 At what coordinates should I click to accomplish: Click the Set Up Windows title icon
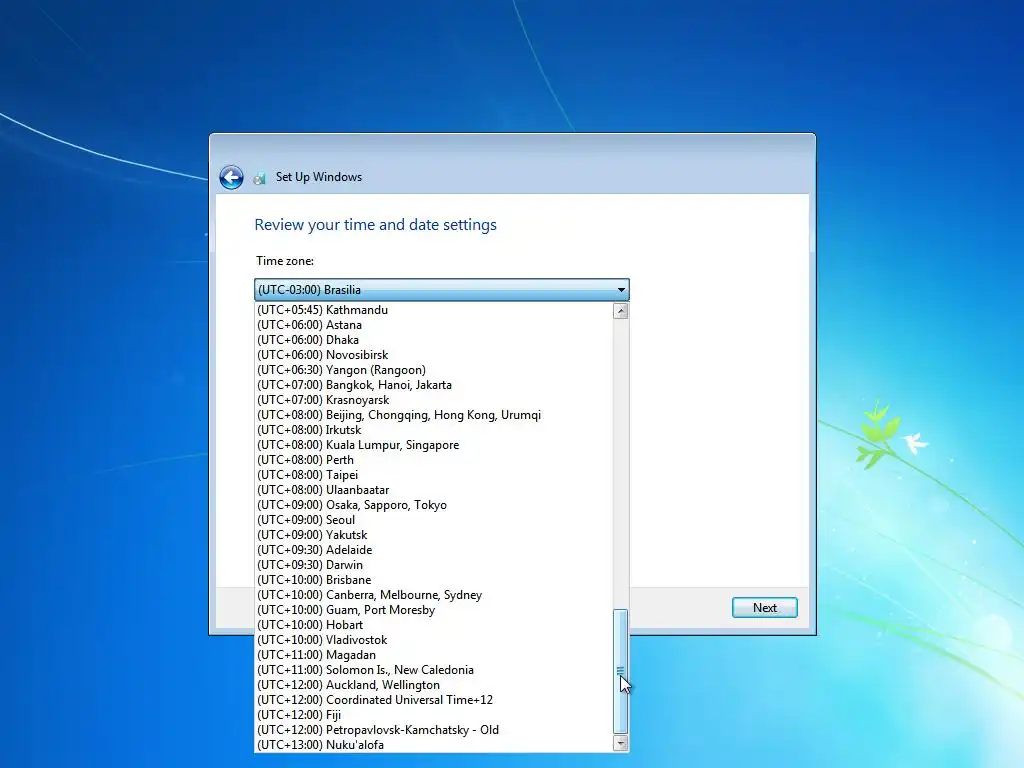pos(260,178)
